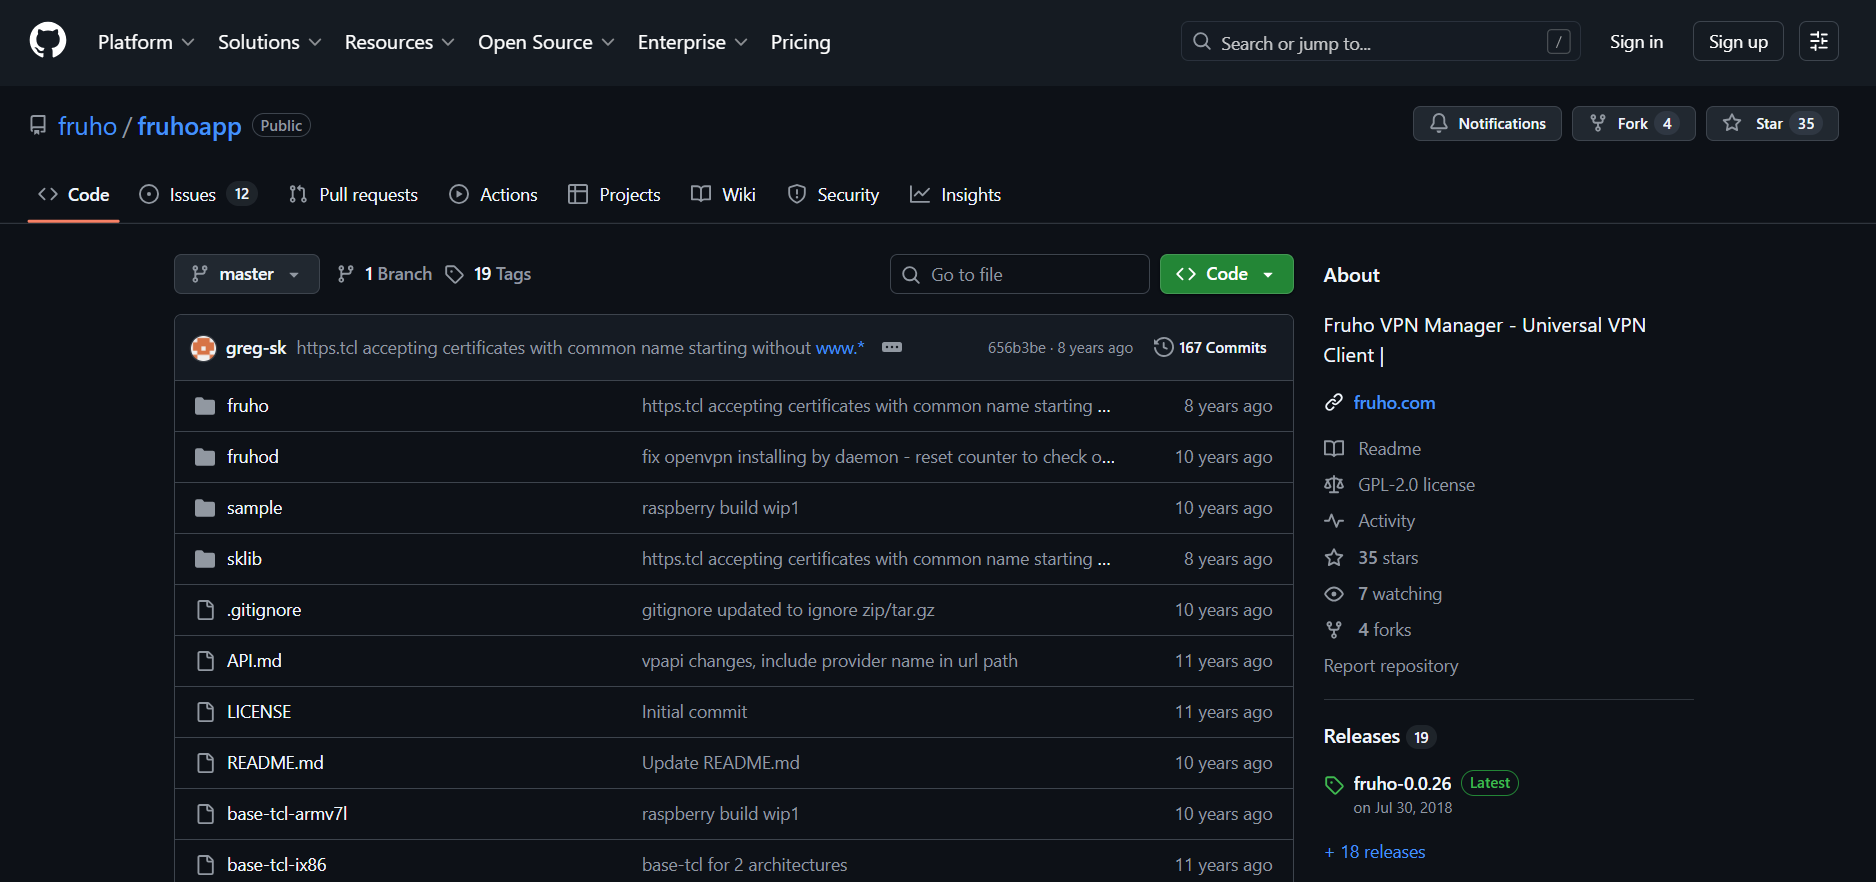The image size is (1876, 882).
Task: Click the LICENSE file icon
Action: (205, 712)
